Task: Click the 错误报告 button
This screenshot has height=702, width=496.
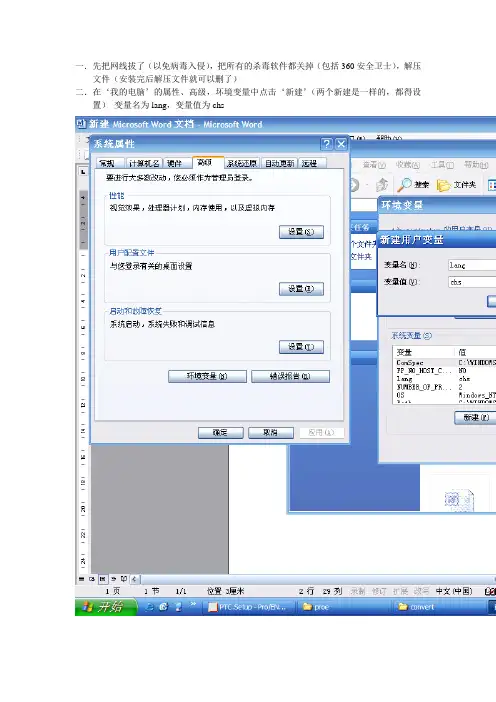Action: [x=291, y=376]
